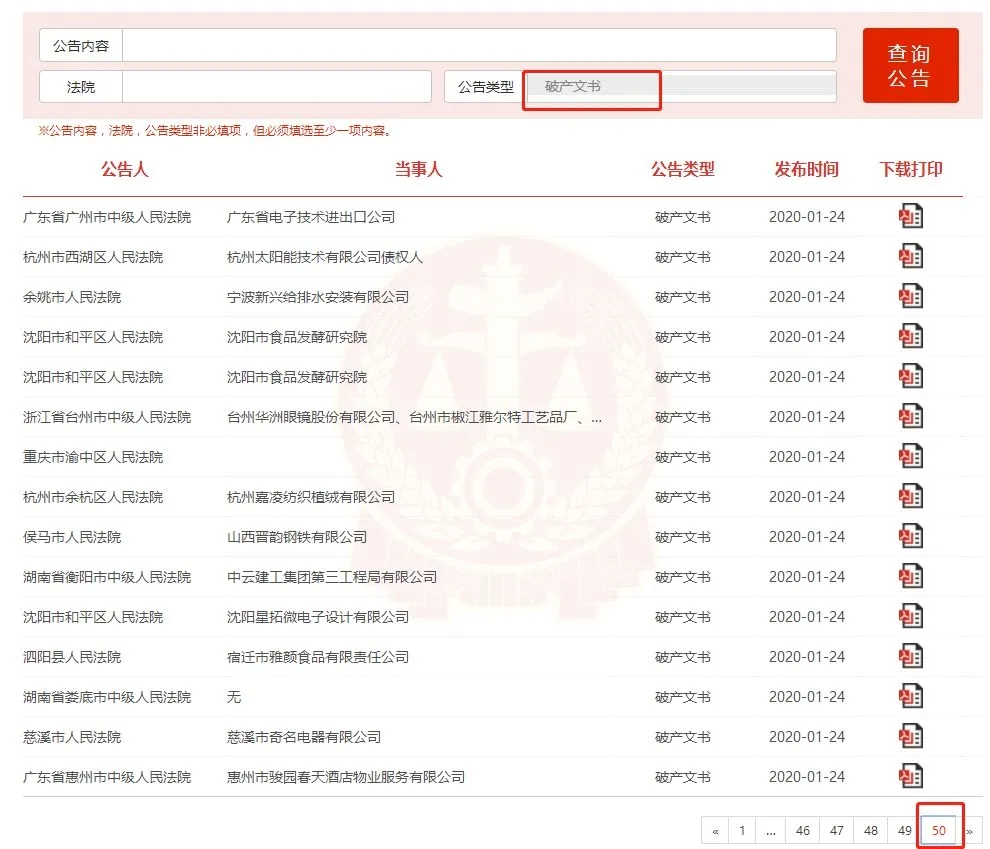990x849 pixels.
Task: Select page 49 in pagination
Action: (x=905, y=831)
